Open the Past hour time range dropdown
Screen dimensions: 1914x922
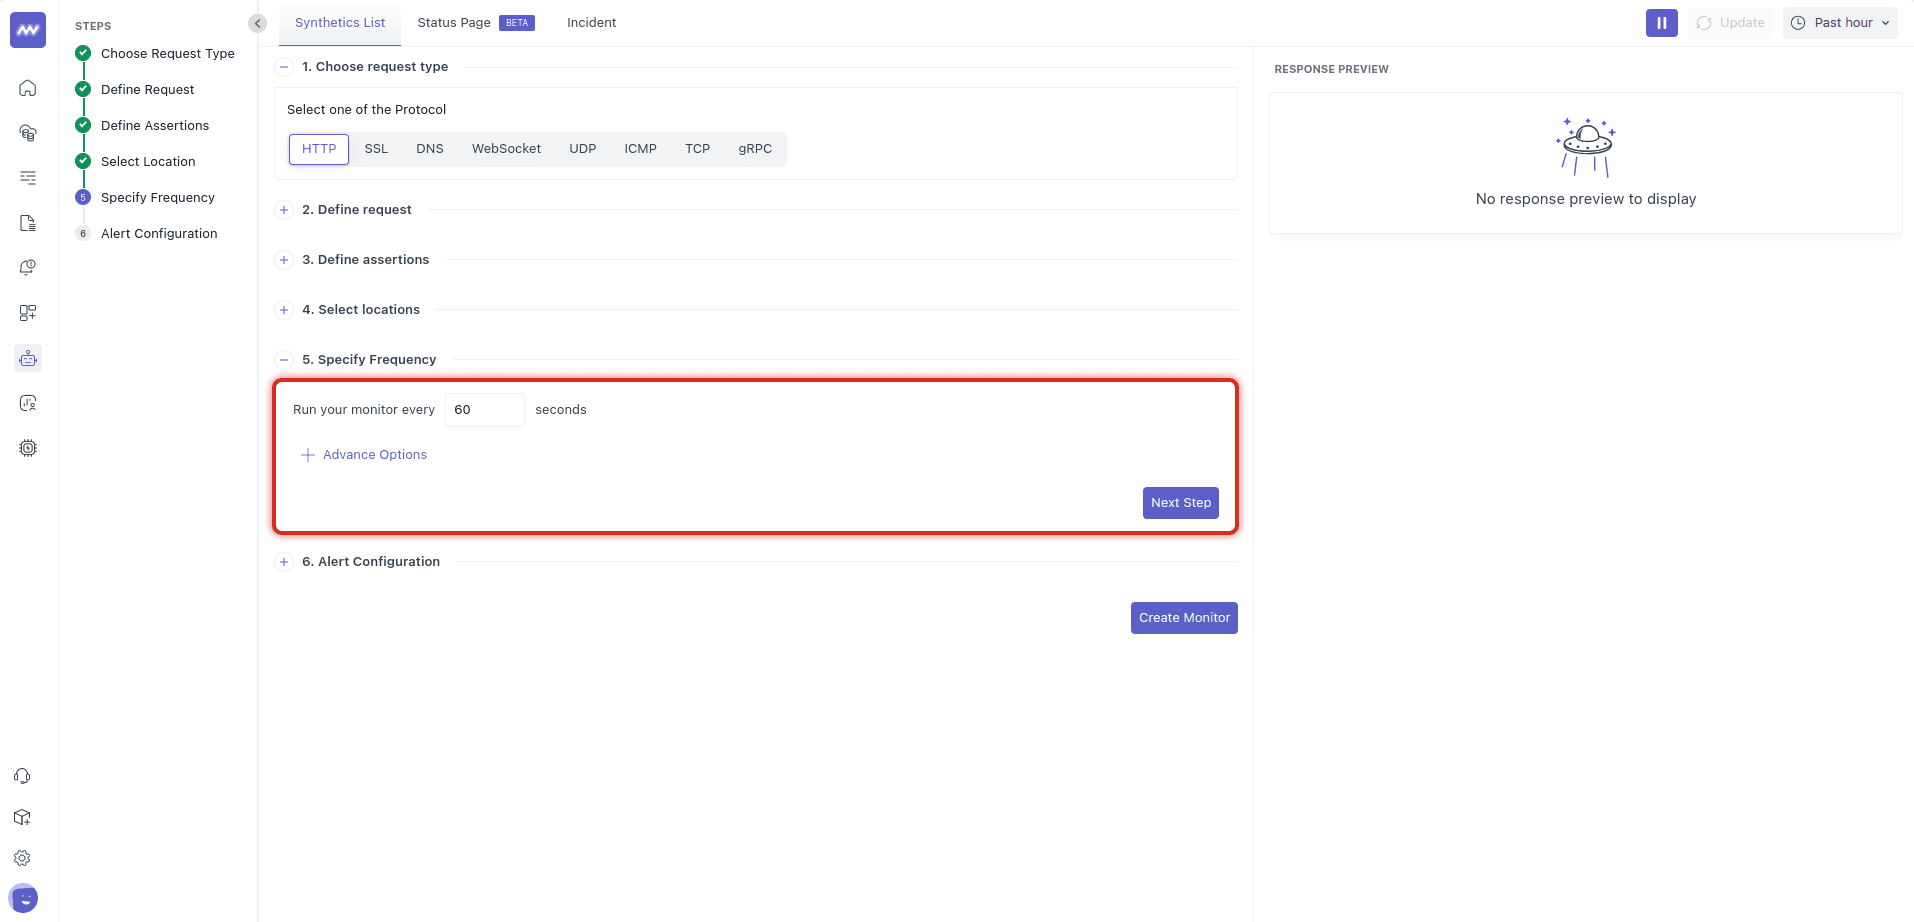[x=1839, y=23]
